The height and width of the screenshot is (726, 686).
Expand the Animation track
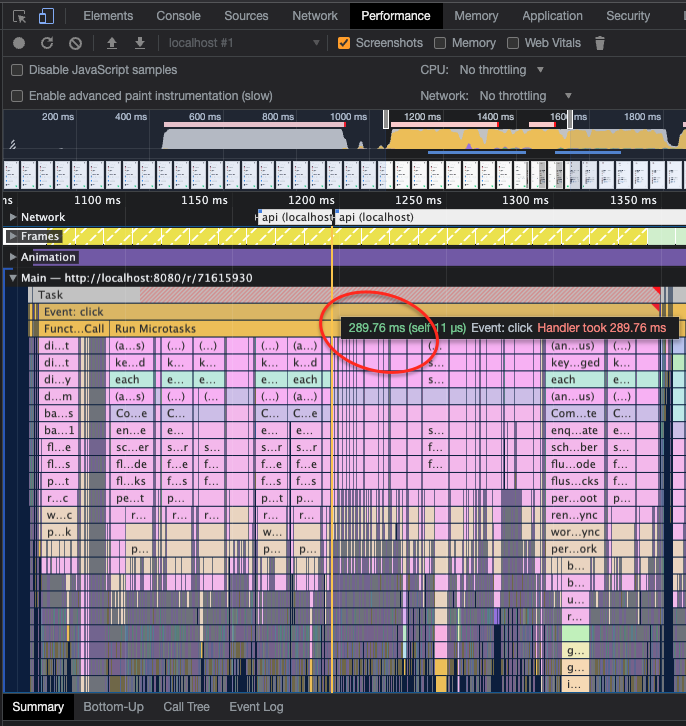[13, 257]
